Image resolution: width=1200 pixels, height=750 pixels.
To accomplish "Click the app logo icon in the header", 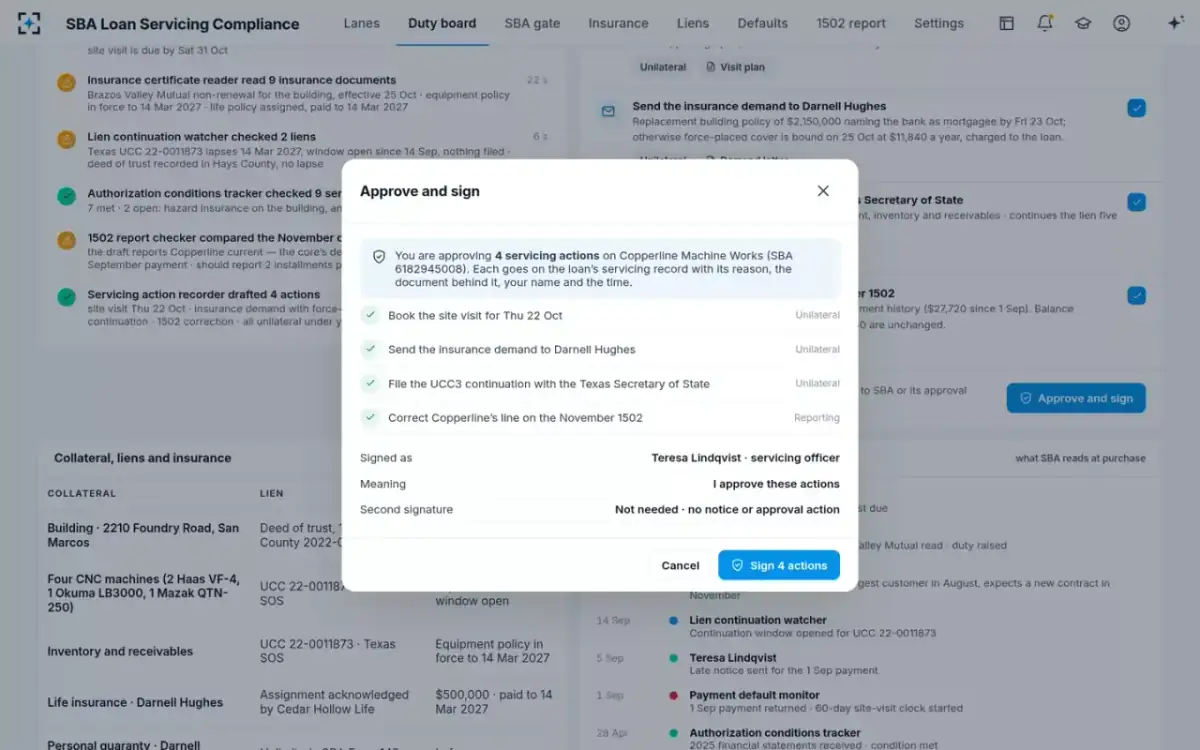I will pos(29,23).
